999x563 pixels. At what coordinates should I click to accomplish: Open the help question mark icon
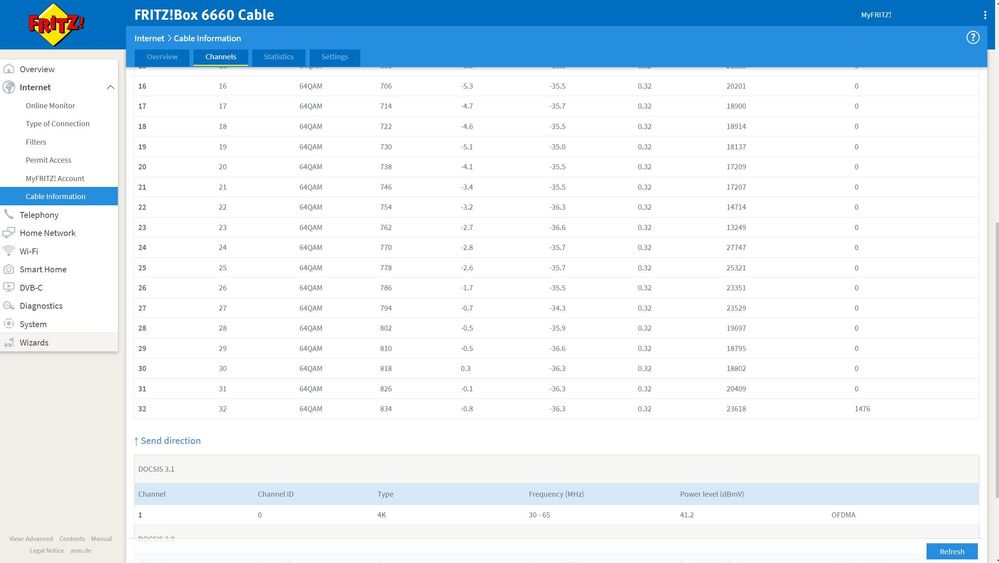click(972, 38)
